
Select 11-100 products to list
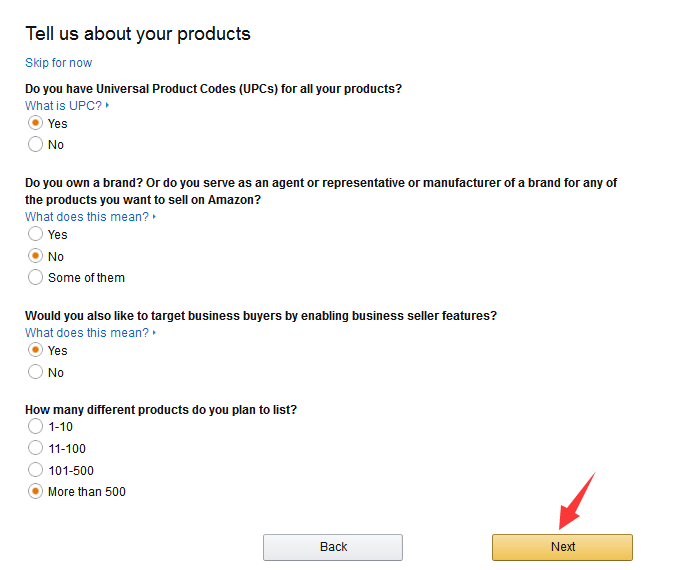tap(36, 448)
